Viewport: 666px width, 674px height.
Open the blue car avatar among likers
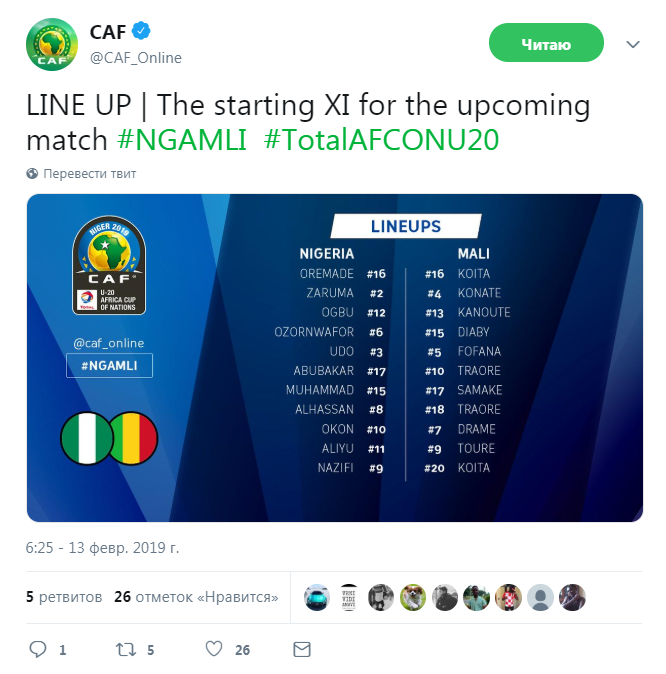pyautogui.click(x=317, y=597)
